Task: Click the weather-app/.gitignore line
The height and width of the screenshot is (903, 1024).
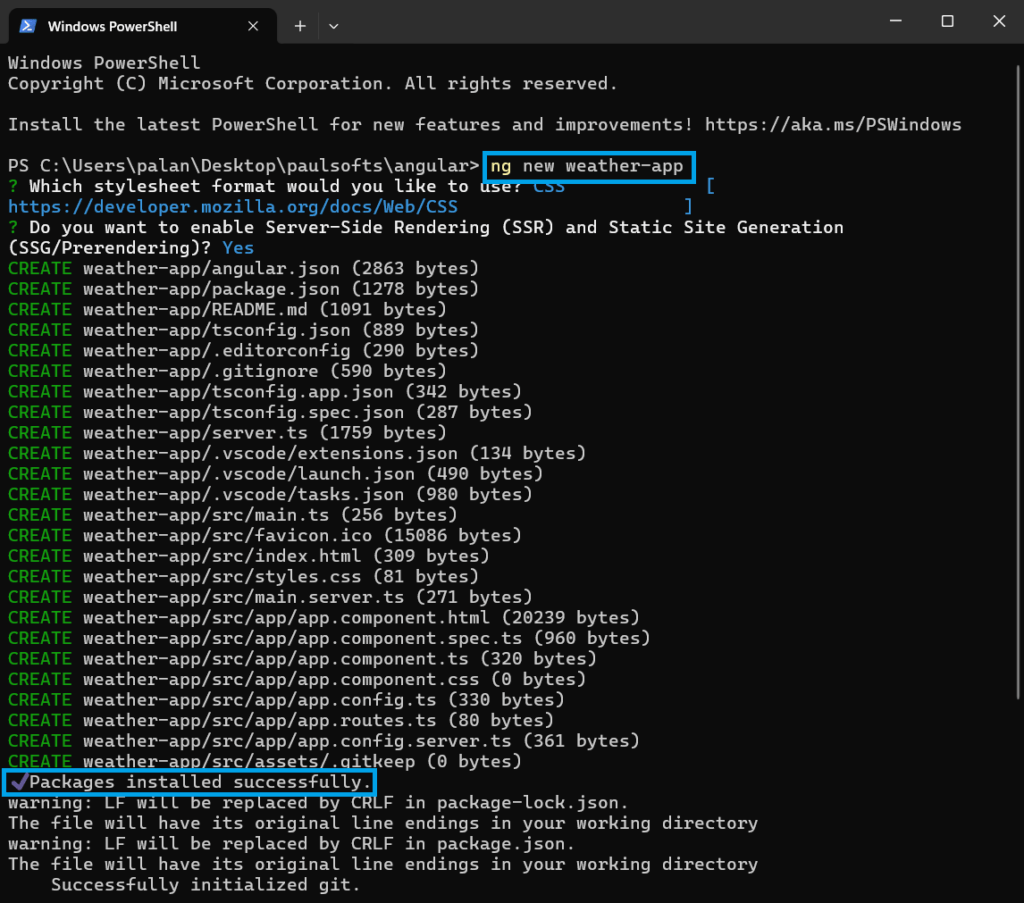Action: (x=227, y=372)
